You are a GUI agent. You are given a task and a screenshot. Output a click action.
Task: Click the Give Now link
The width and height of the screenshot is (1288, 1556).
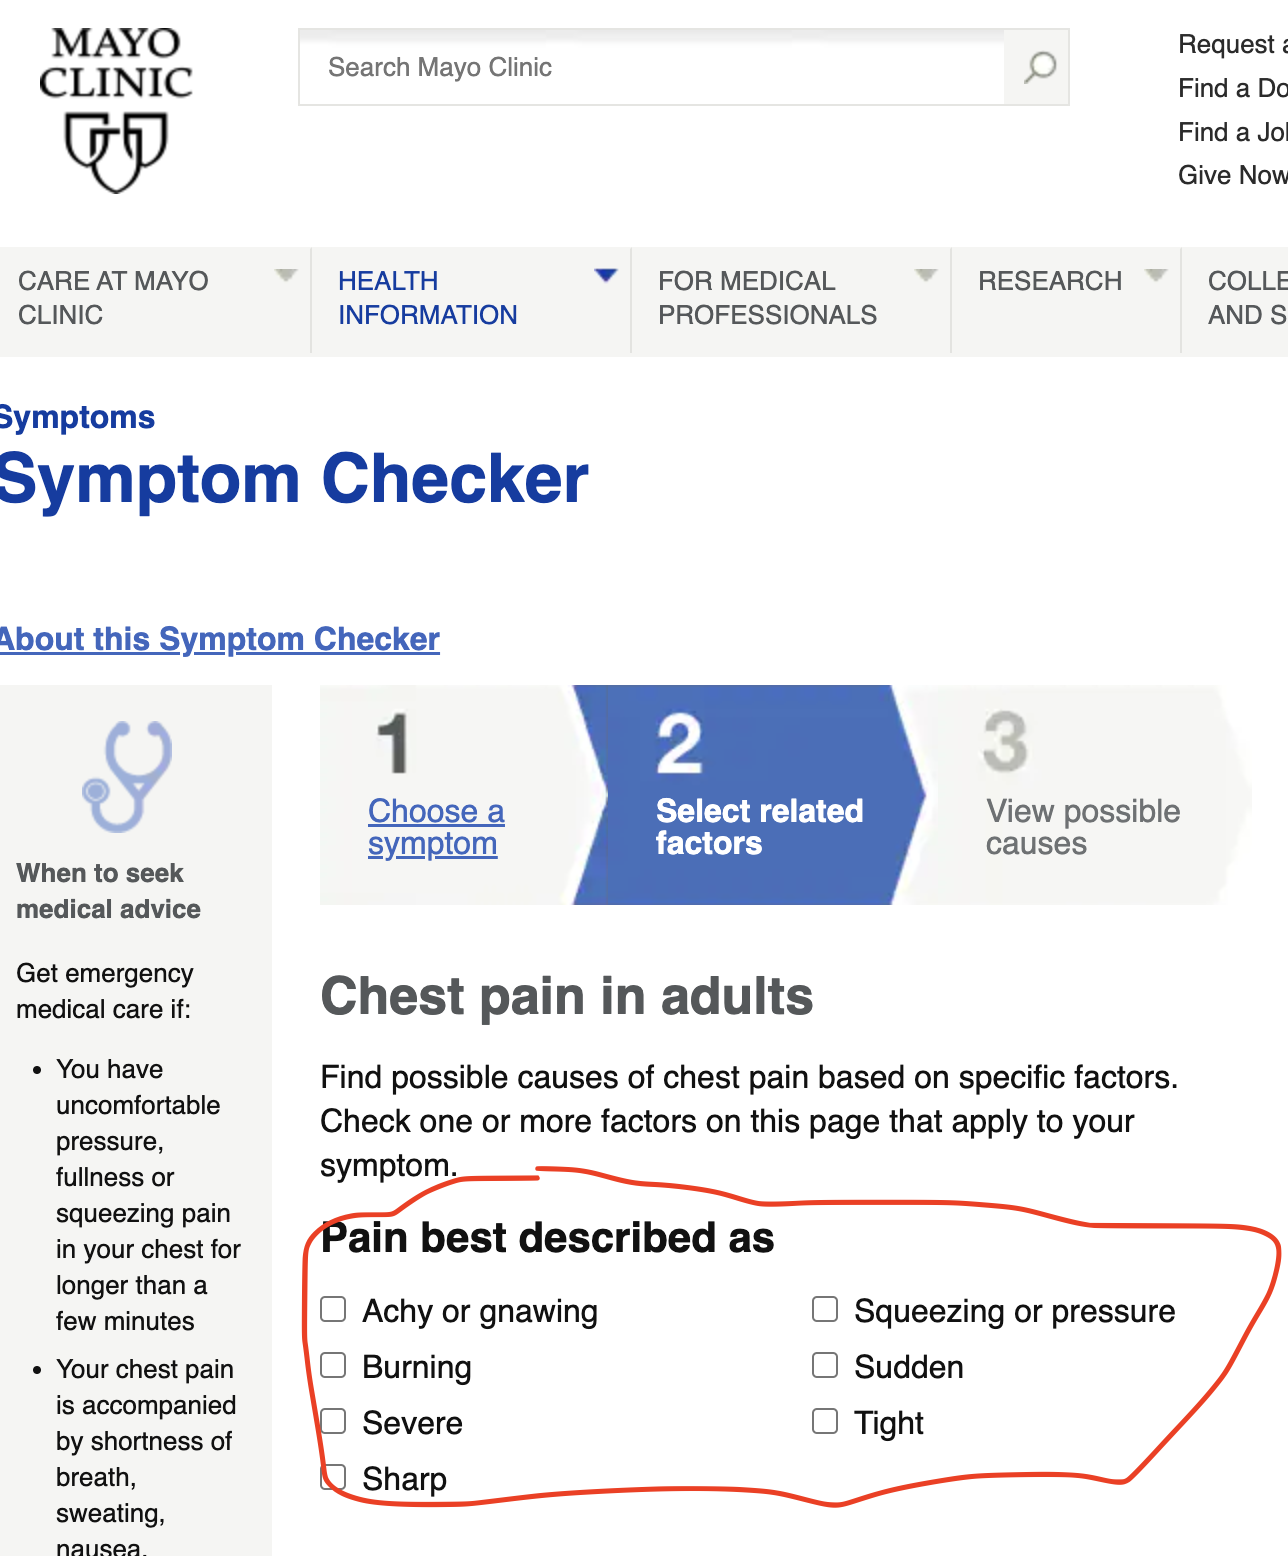tap(1232, 174)
